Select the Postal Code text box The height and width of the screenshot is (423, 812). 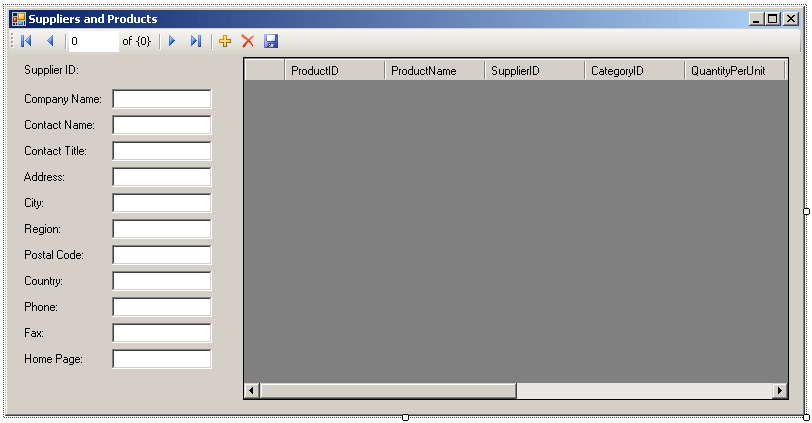click(x=162, y=255)
